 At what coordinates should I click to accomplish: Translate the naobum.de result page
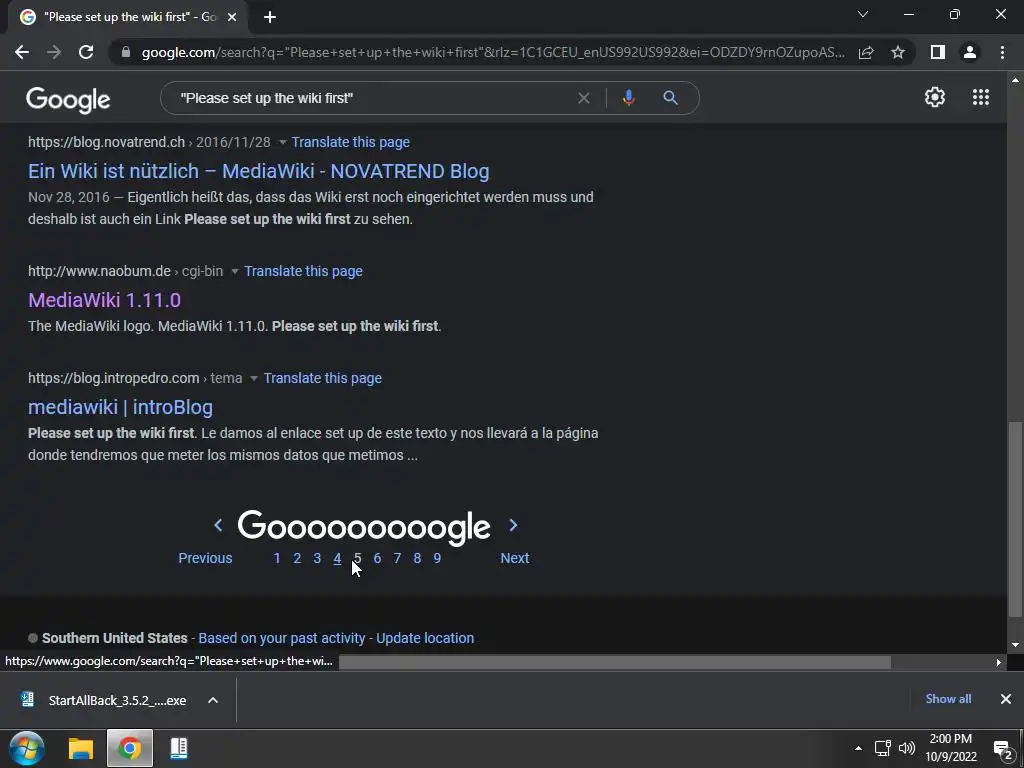coord(303,271)
